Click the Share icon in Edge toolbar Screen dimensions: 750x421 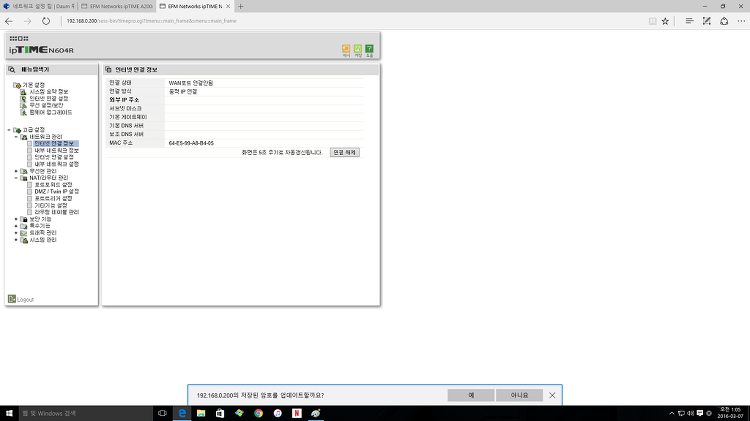coord(724,21)
